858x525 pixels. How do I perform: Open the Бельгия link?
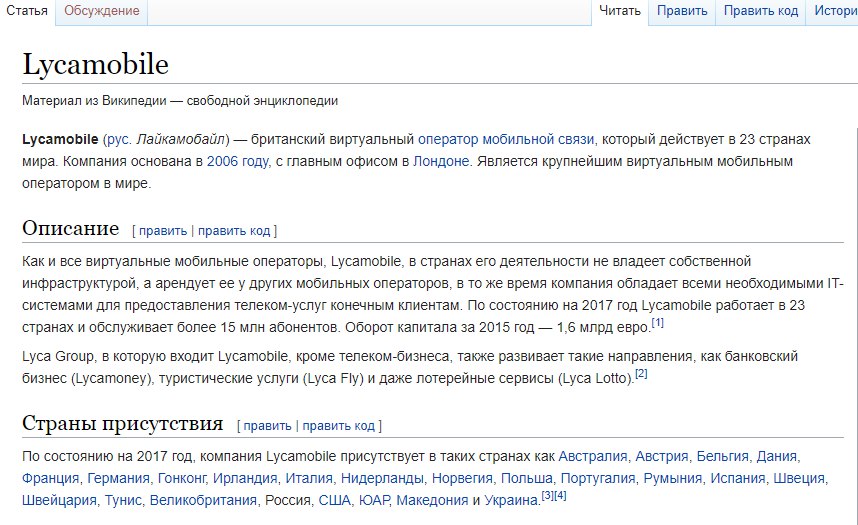click(722, 457)
